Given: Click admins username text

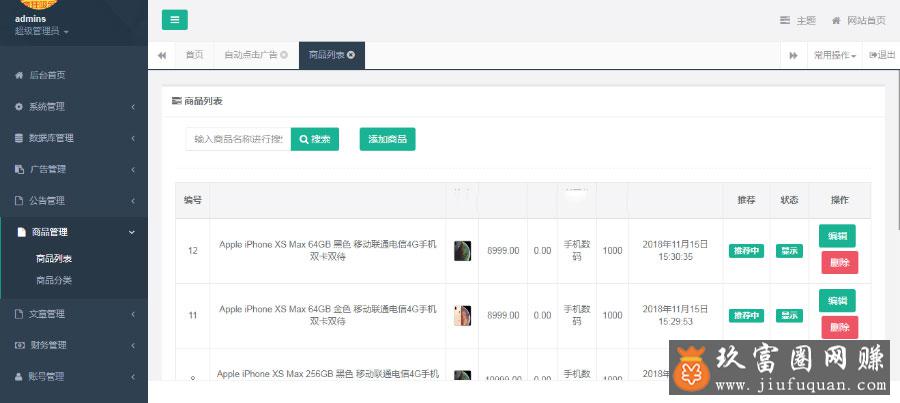Looking at the screenshot, I should [30, 19].
